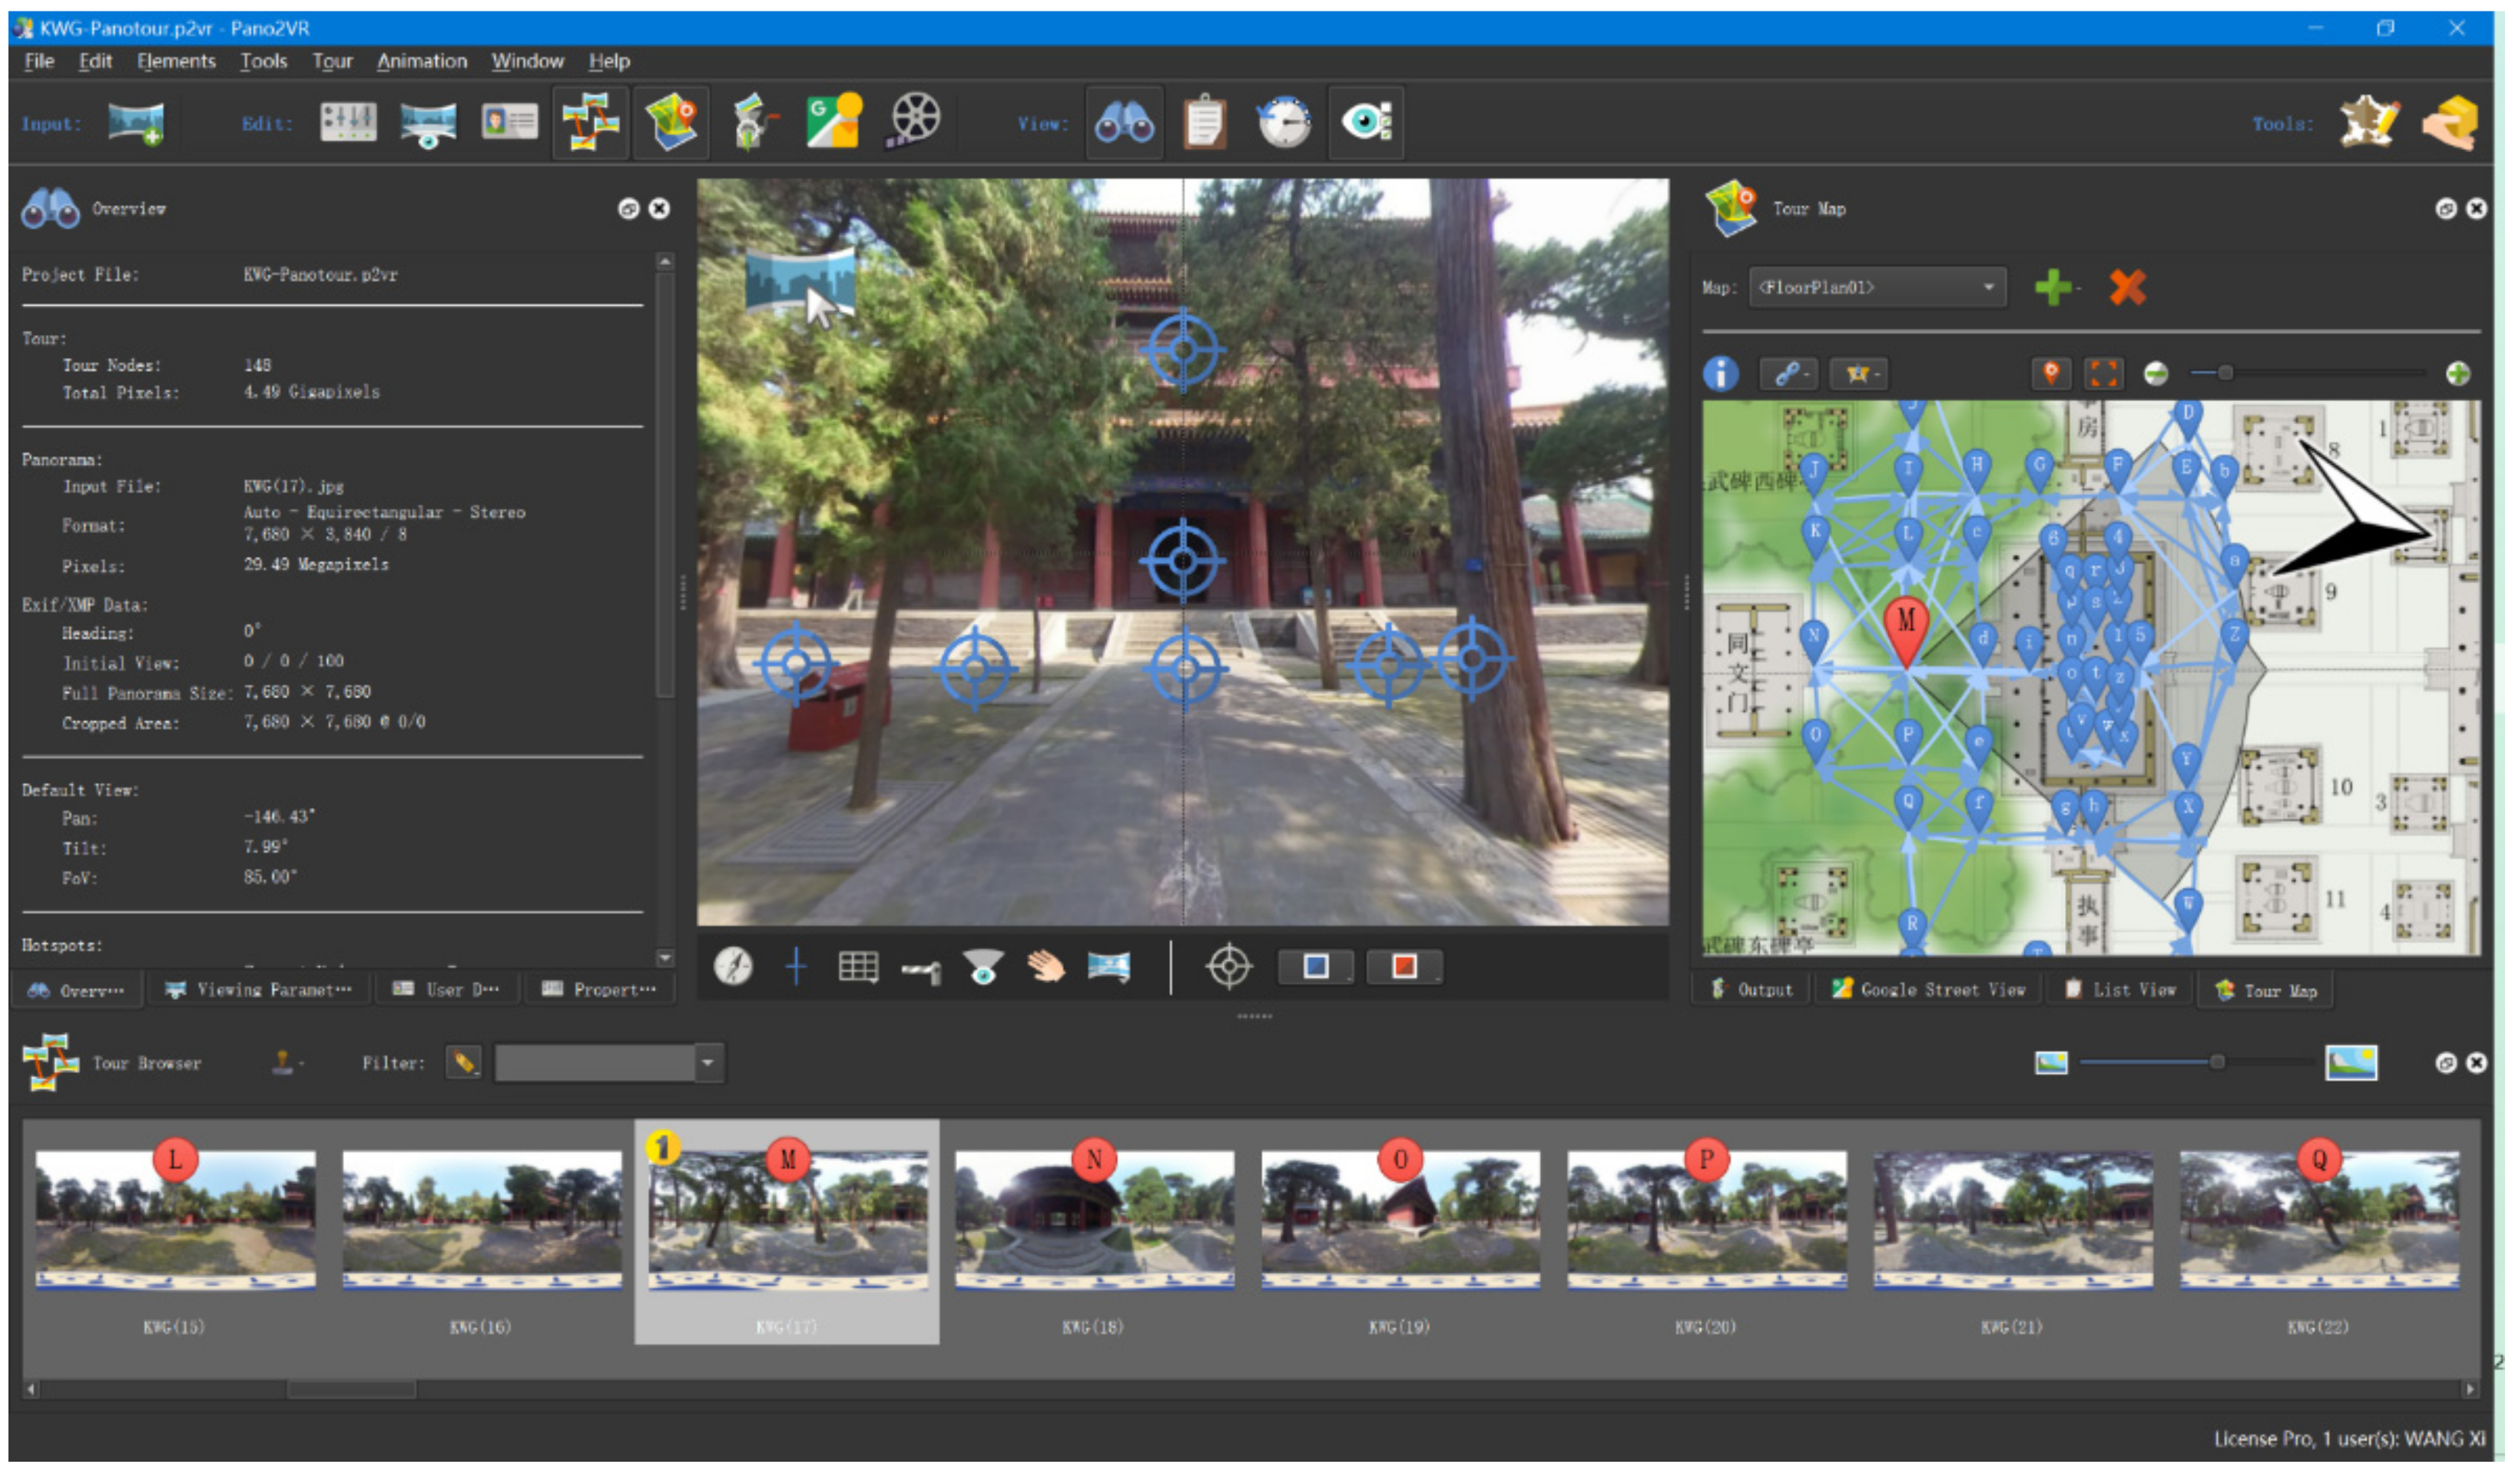Viewport: 2515px width, 1484px height.
Task: Open the Animation menu
Action: 421,61
